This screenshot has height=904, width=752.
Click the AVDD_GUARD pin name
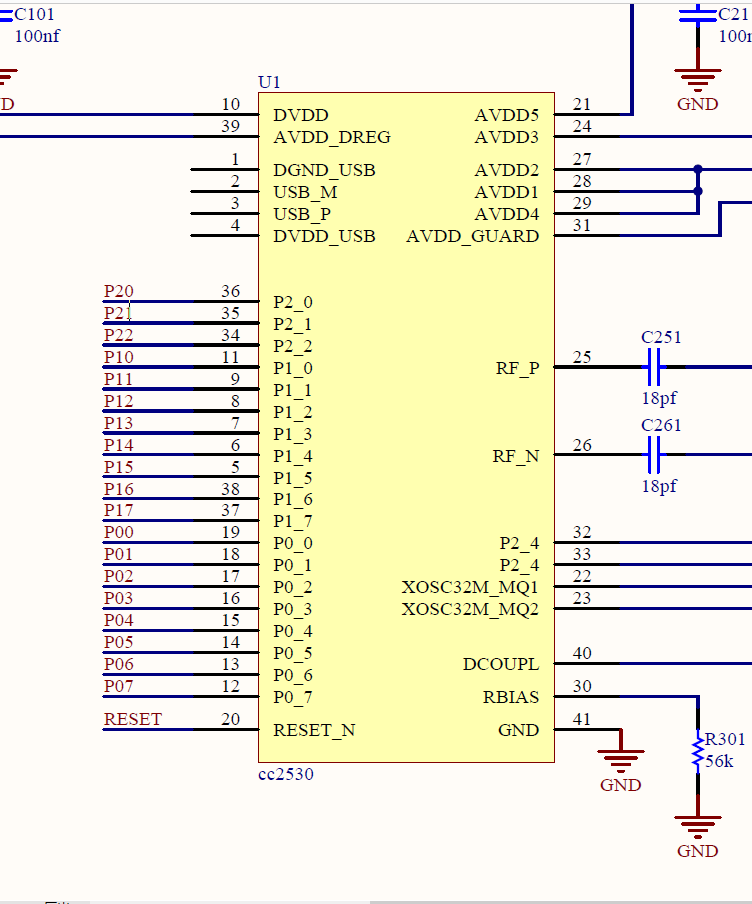(473, 236)
